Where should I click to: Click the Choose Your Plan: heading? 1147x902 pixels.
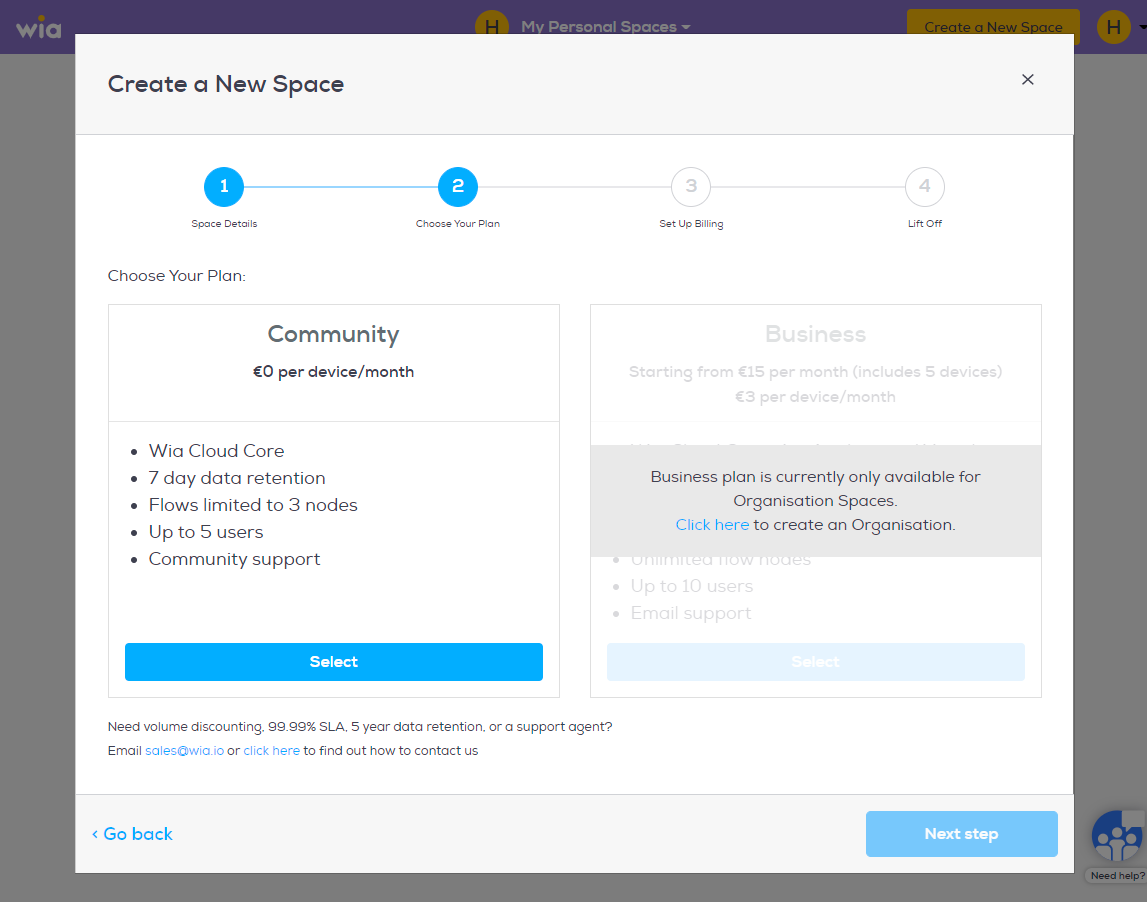176,276
